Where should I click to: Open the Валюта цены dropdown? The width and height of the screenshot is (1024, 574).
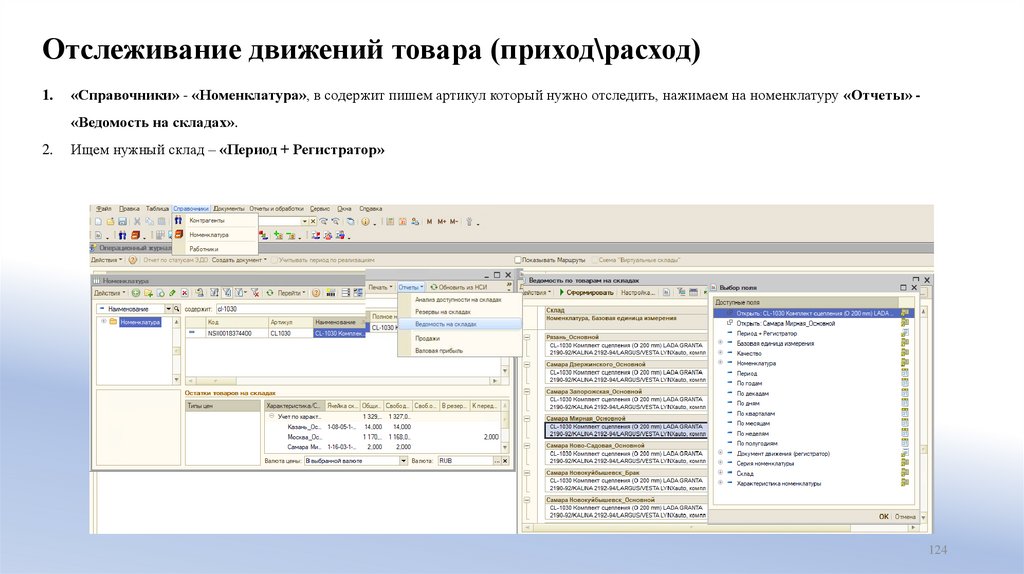[x=403, y=461]
